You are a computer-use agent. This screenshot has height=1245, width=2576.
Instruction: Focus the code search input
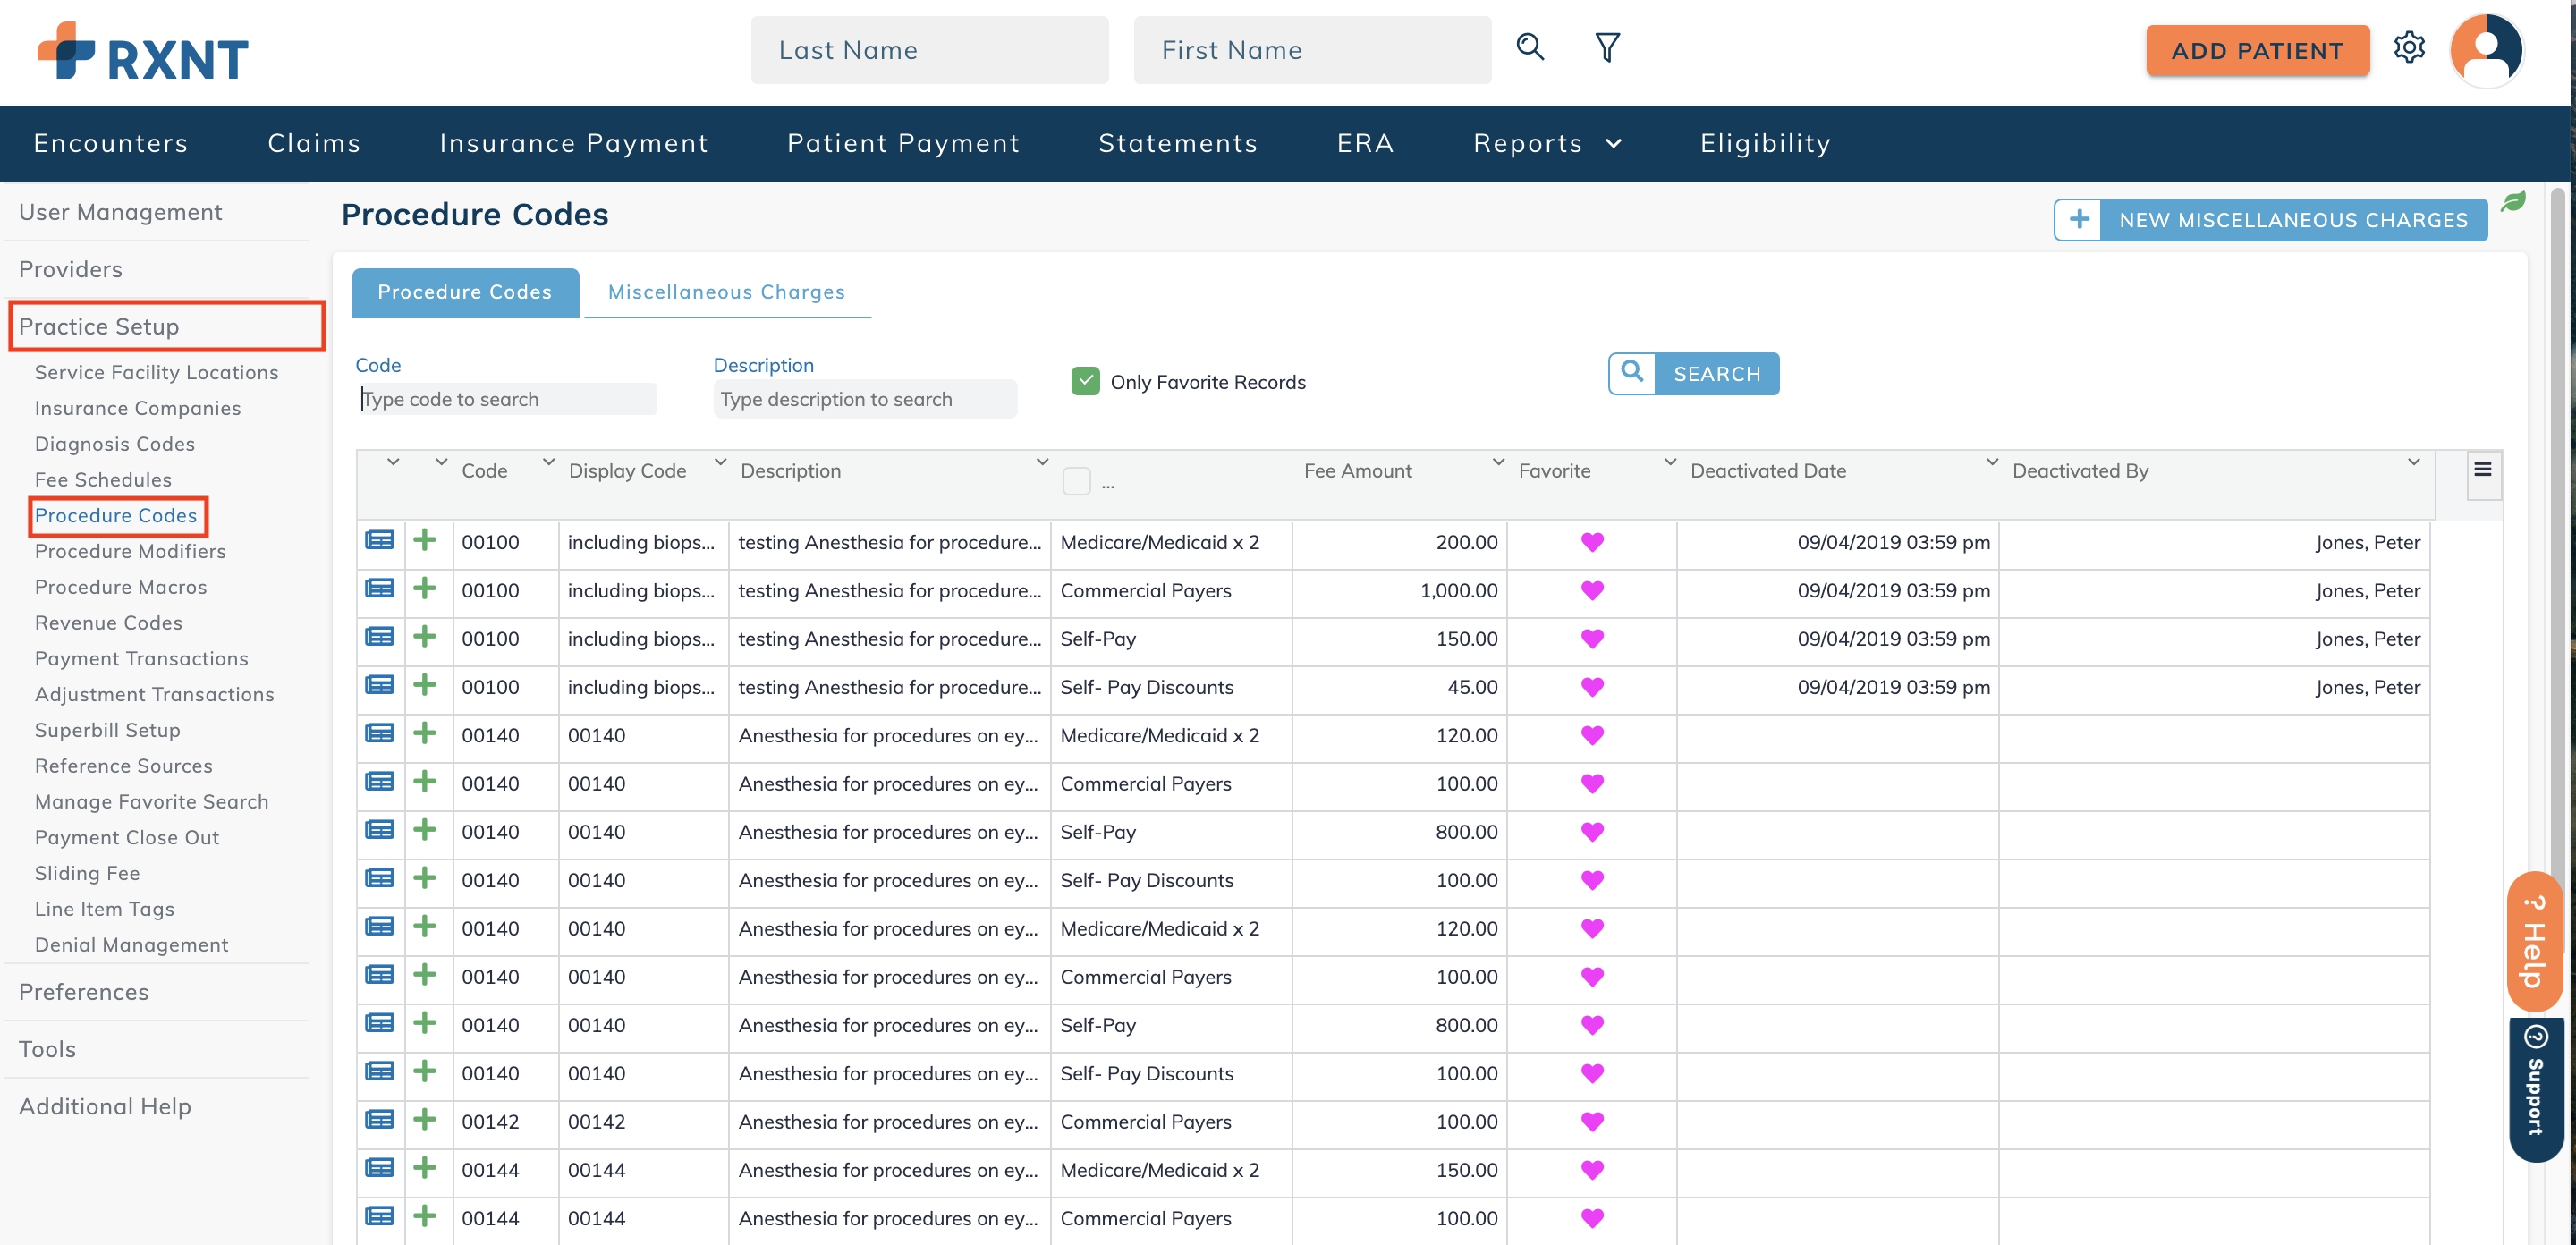pos(507,399)
